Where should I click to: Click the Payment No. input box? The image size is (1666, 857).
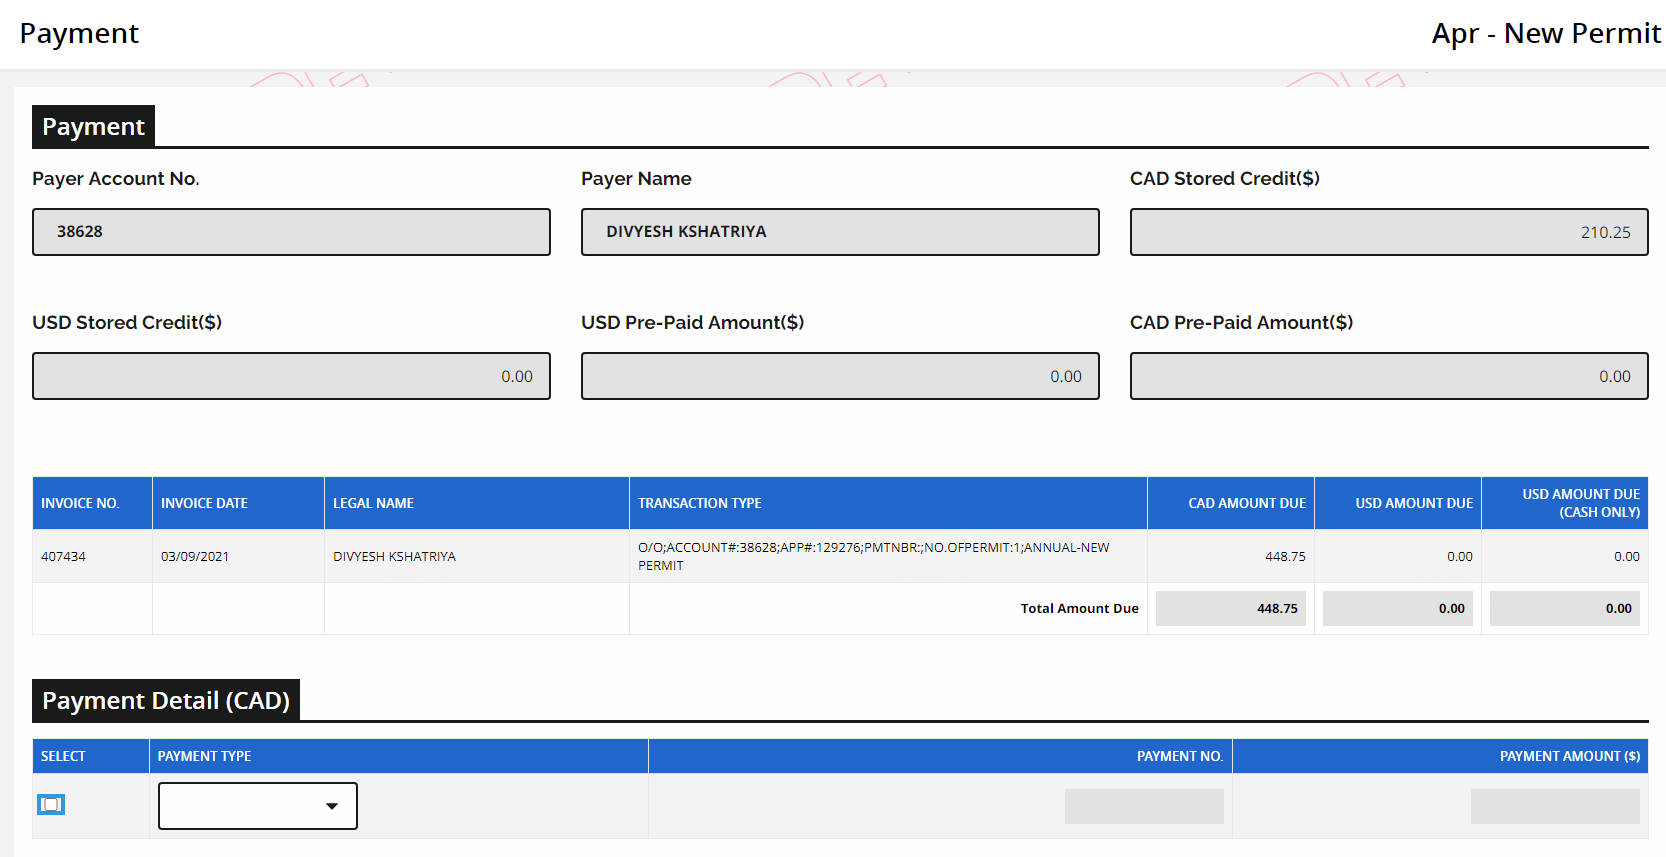1144,806
